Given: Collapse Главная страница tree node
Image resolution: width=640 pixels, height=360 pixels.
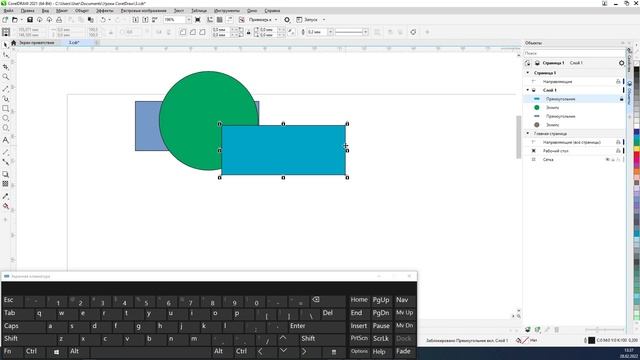Looking at the screenshot, I should pyautogui.click(x=528, y=133).
